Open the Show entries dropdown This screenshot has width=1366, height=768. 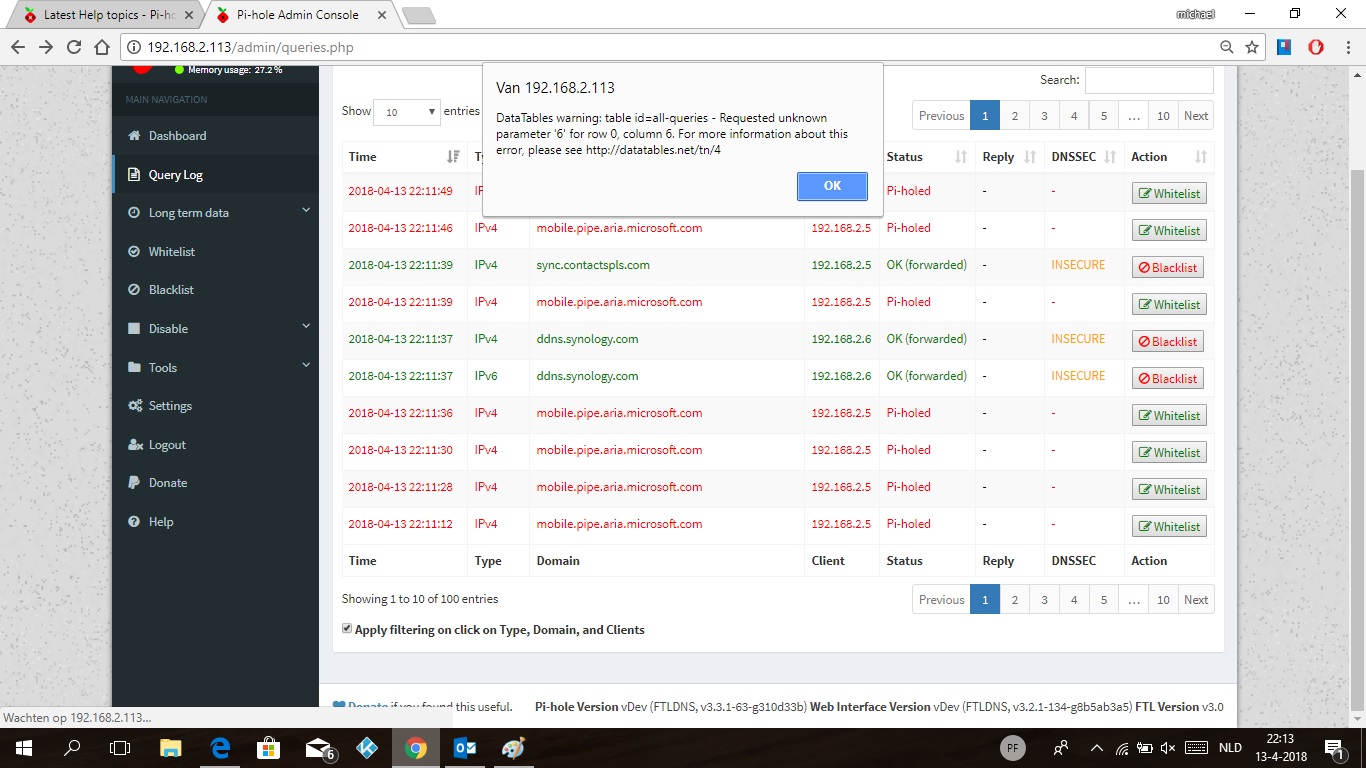point(406,112)
